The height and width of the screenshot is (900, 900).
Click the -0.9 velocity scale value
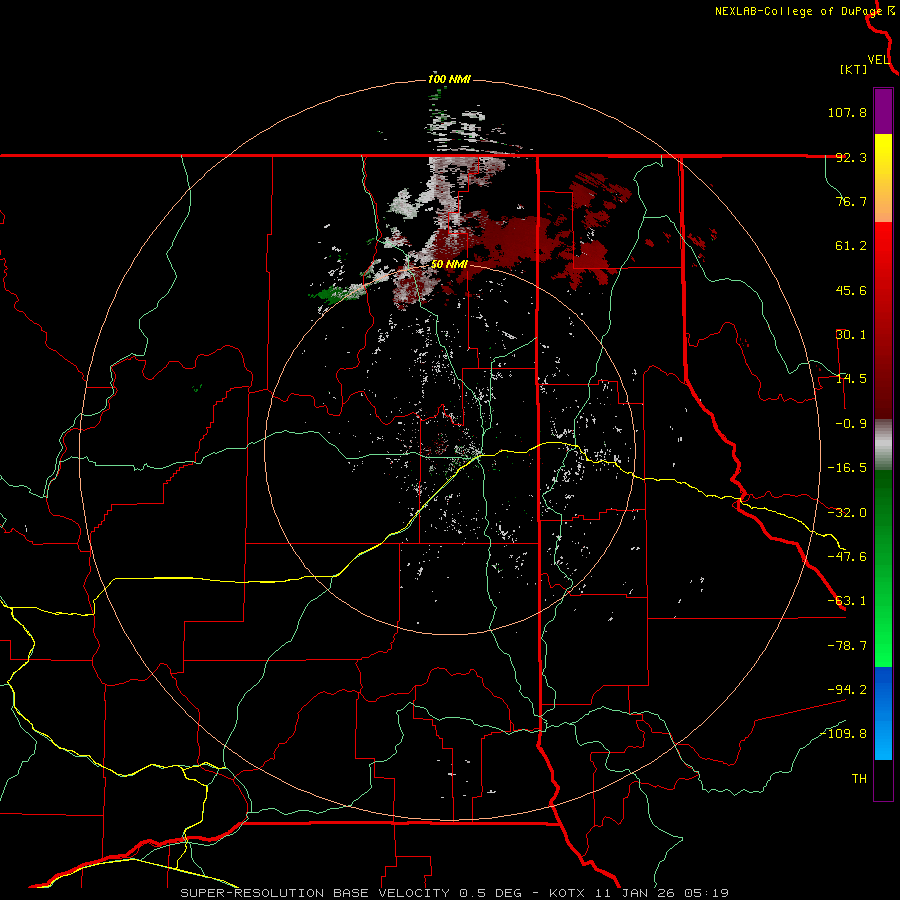[851, 424]
